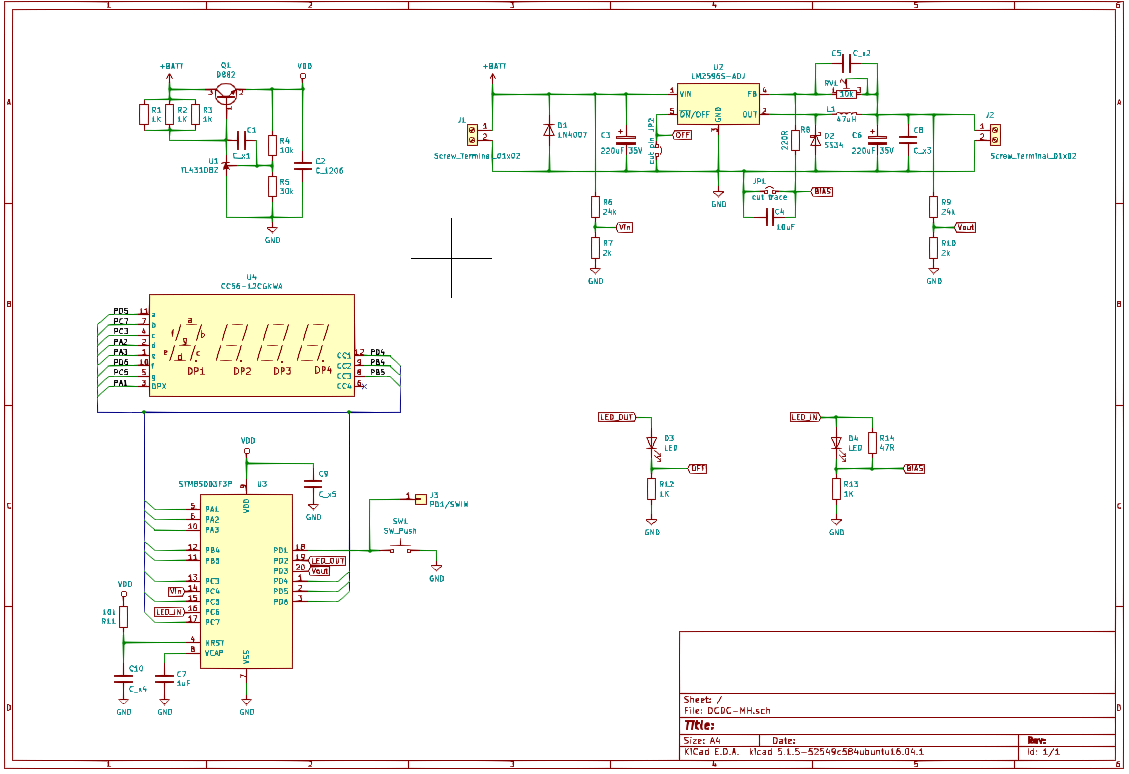The image size is (1129, 774).
Task: Select the Q1 D882 transistor symbol
Action: point(229,93)
